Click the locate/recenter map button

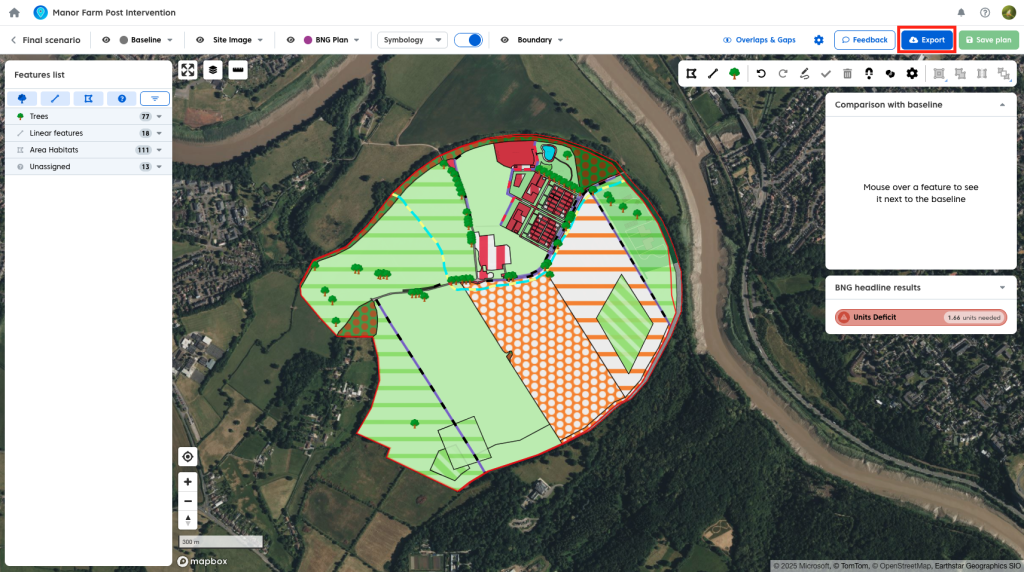188,457
